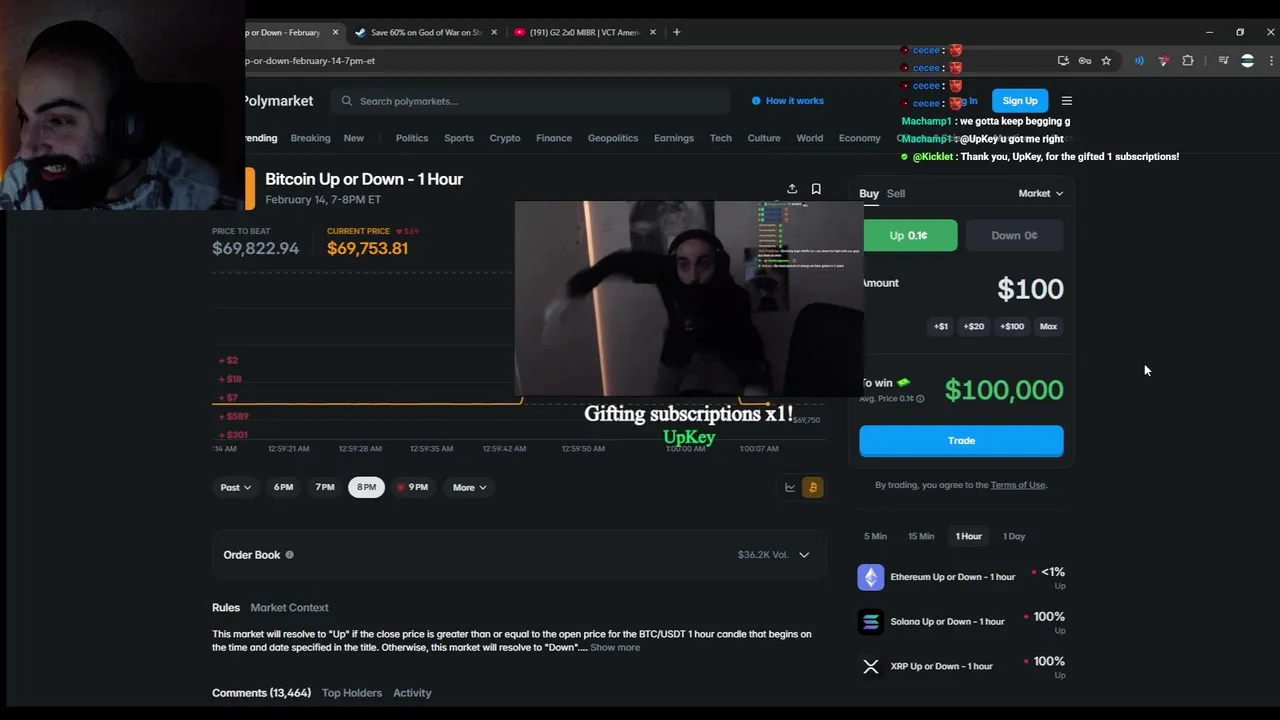Click the blue sound-wave extension icon
1280x720 pixels.
pos(1139,61)
